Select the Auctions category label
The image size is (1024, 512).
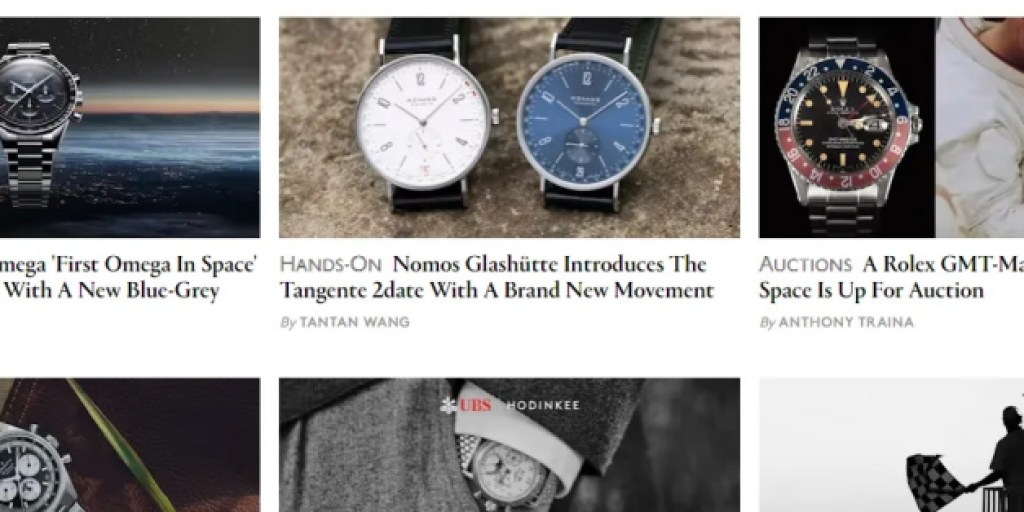[805, 264]
